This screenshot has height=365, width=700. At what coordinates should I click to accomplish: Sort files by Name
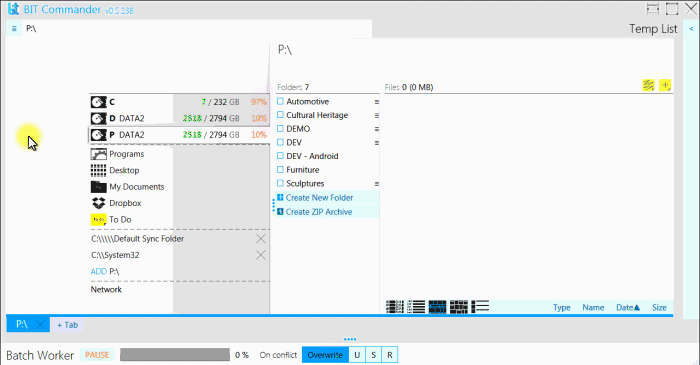click(x=593, y=307)
